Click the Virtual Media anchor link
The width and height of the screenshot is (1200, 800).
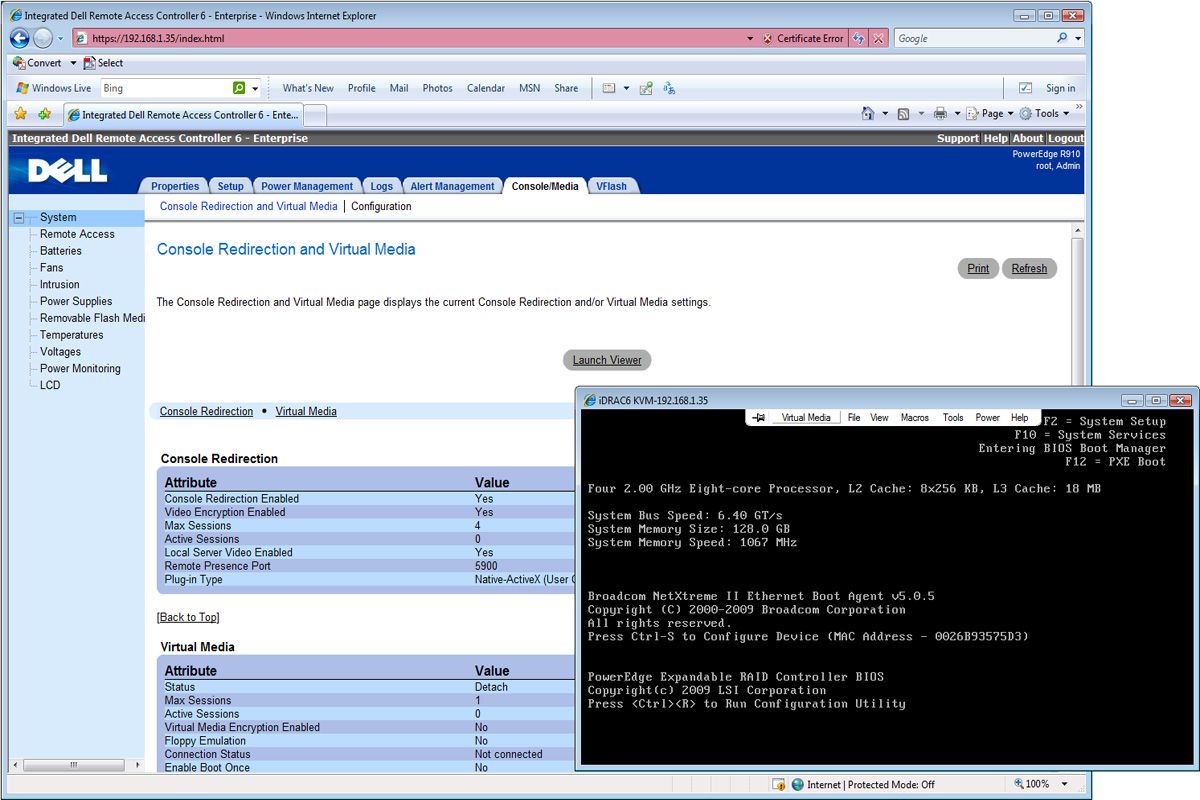click(306, 411)
